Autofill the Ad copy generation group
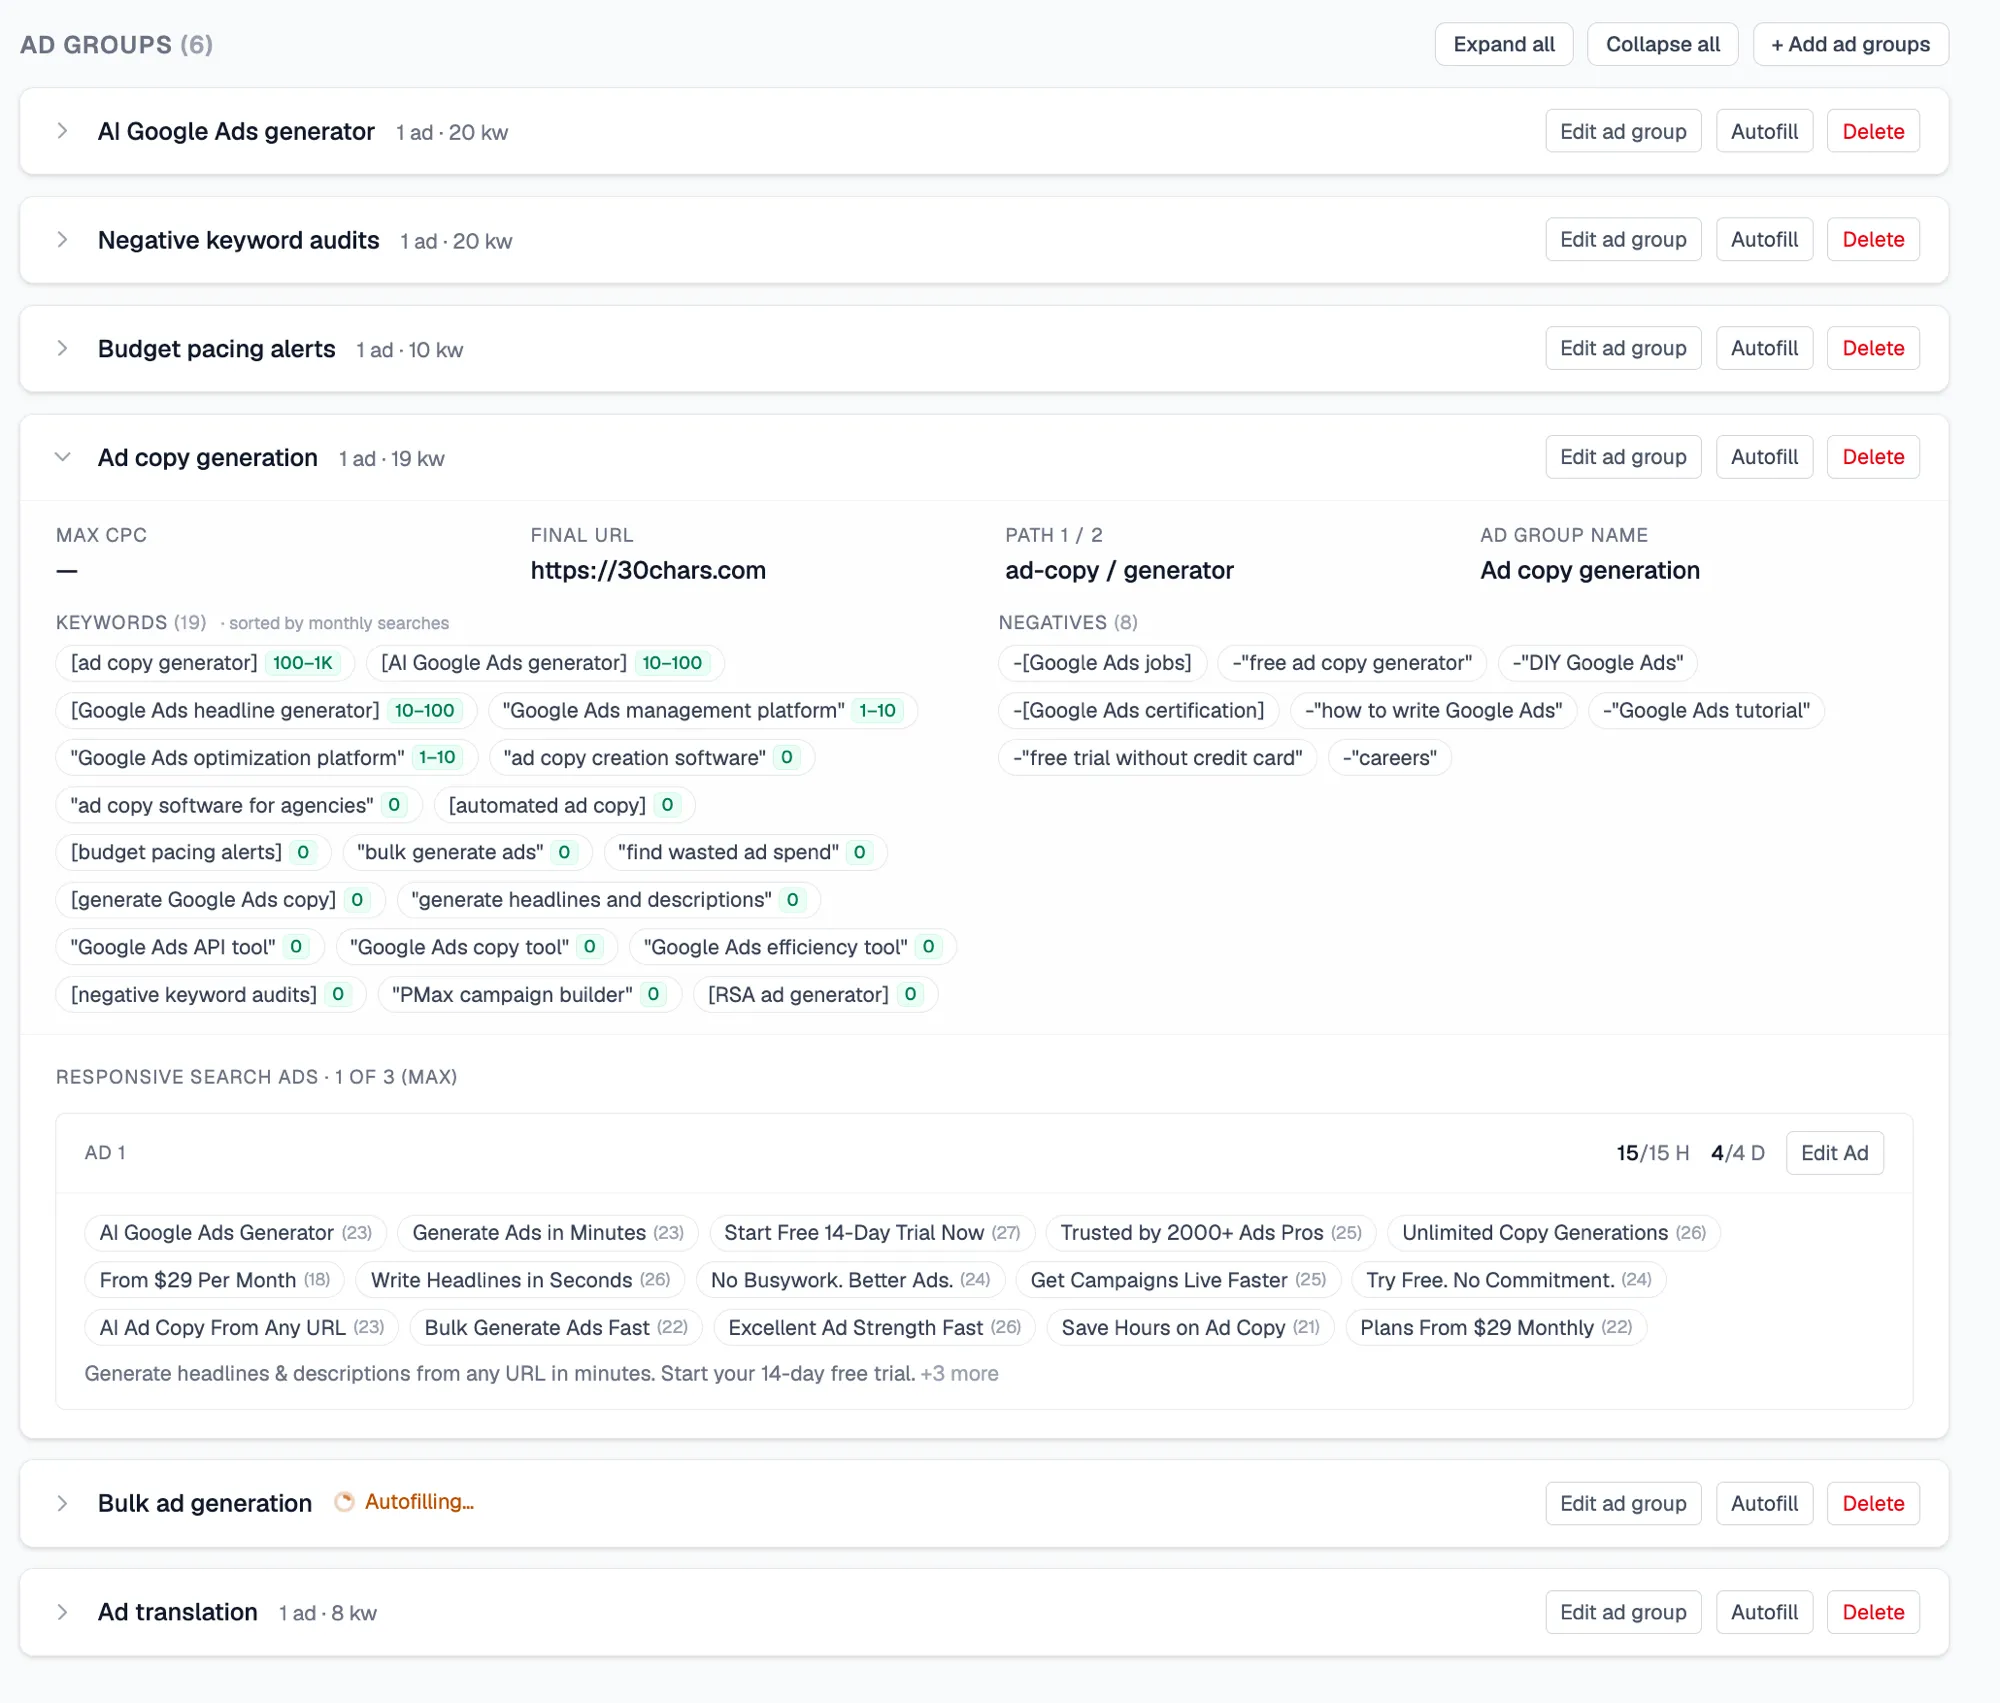This screenshot has width=2000, height=1703. tap(1764, 457)
